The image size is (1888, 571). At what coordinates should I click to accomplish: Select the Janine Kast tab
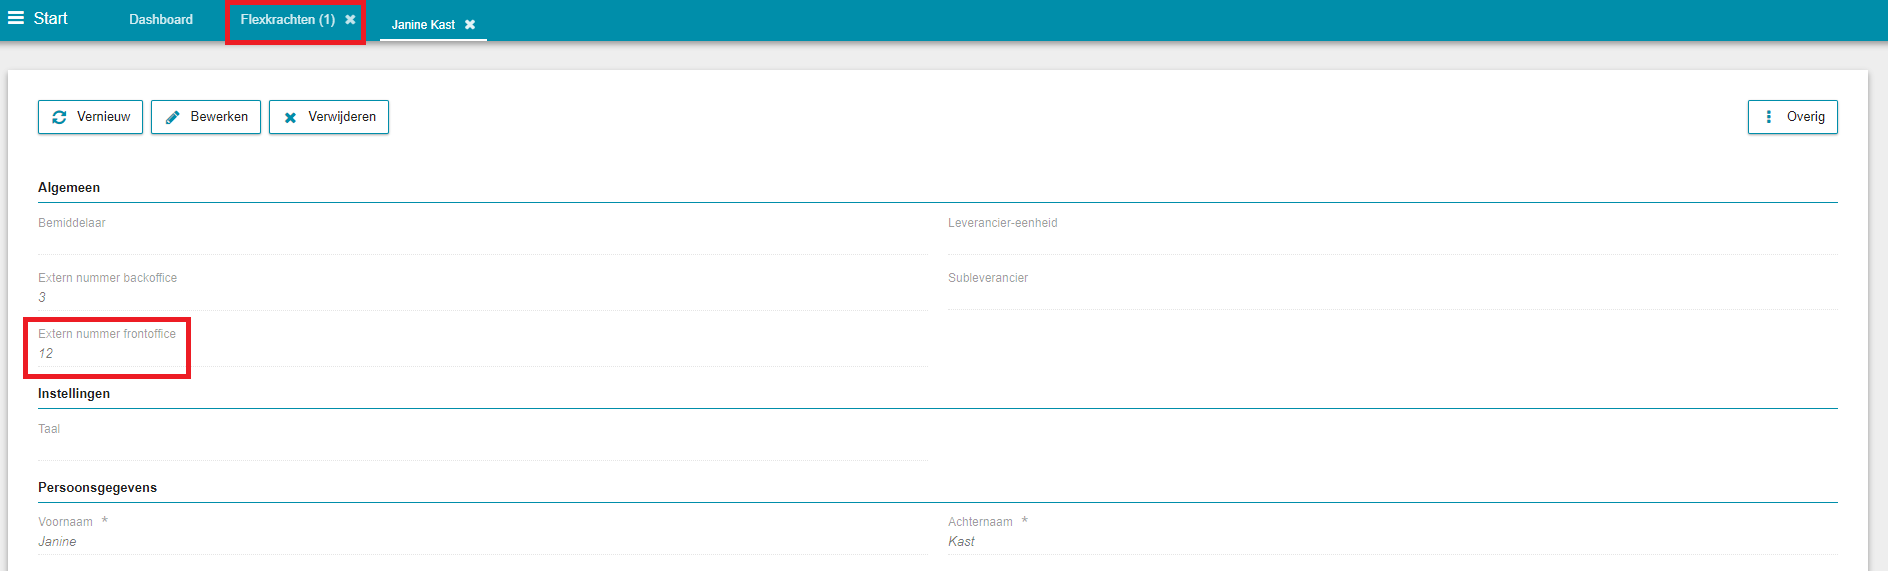pyautogui.click(x=423, y=25)
